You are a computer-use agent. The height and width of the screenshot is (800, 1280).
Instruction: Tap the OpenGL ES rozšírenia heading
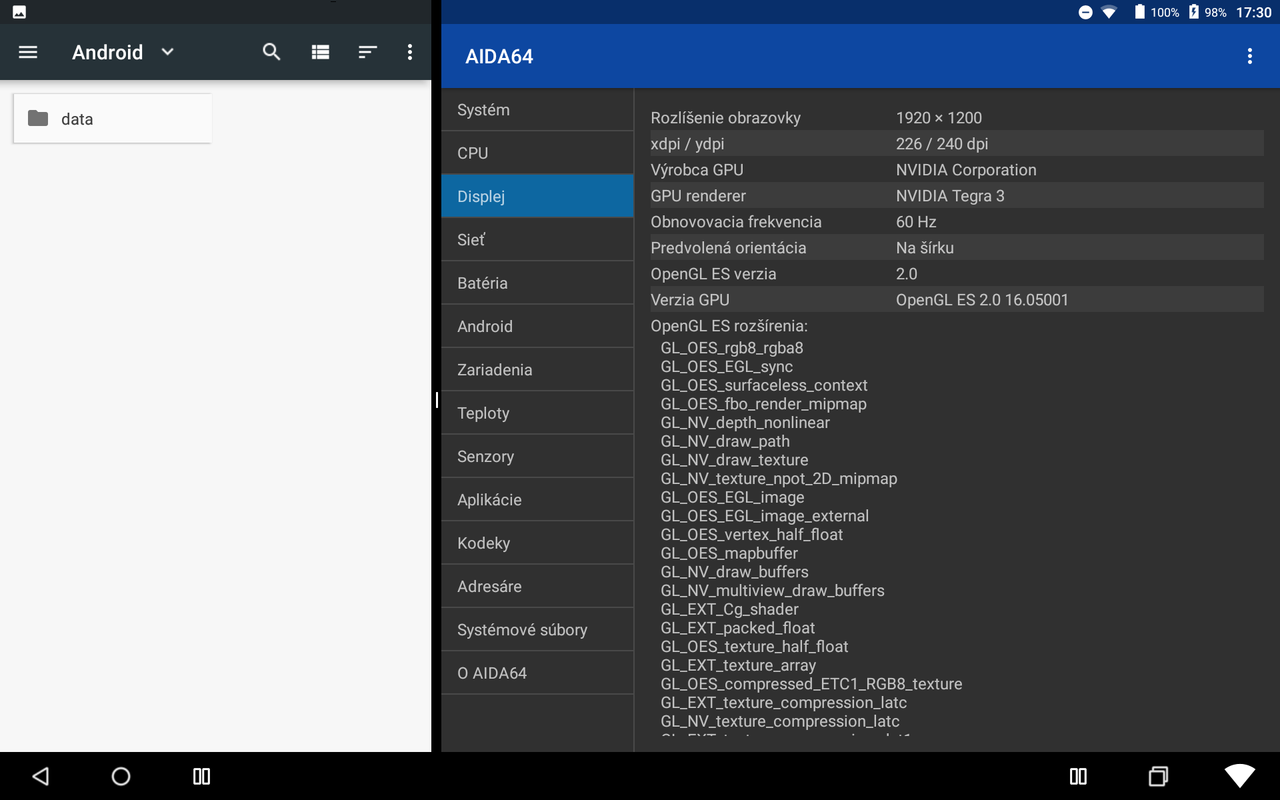click(x=729, y=326)
